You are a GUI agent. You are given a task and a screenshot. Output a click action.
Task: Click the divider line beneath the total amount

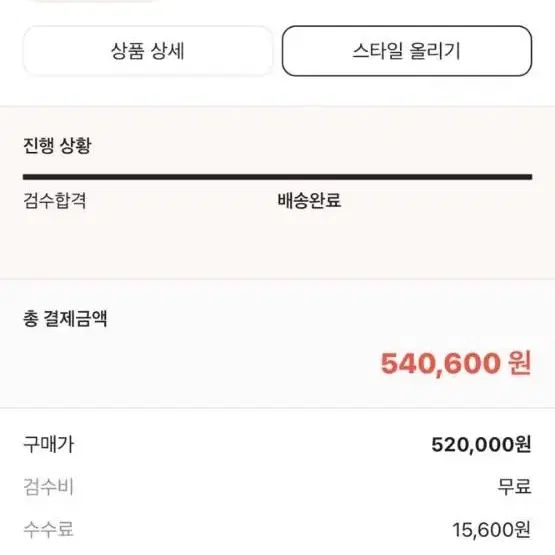pos(278,408)
